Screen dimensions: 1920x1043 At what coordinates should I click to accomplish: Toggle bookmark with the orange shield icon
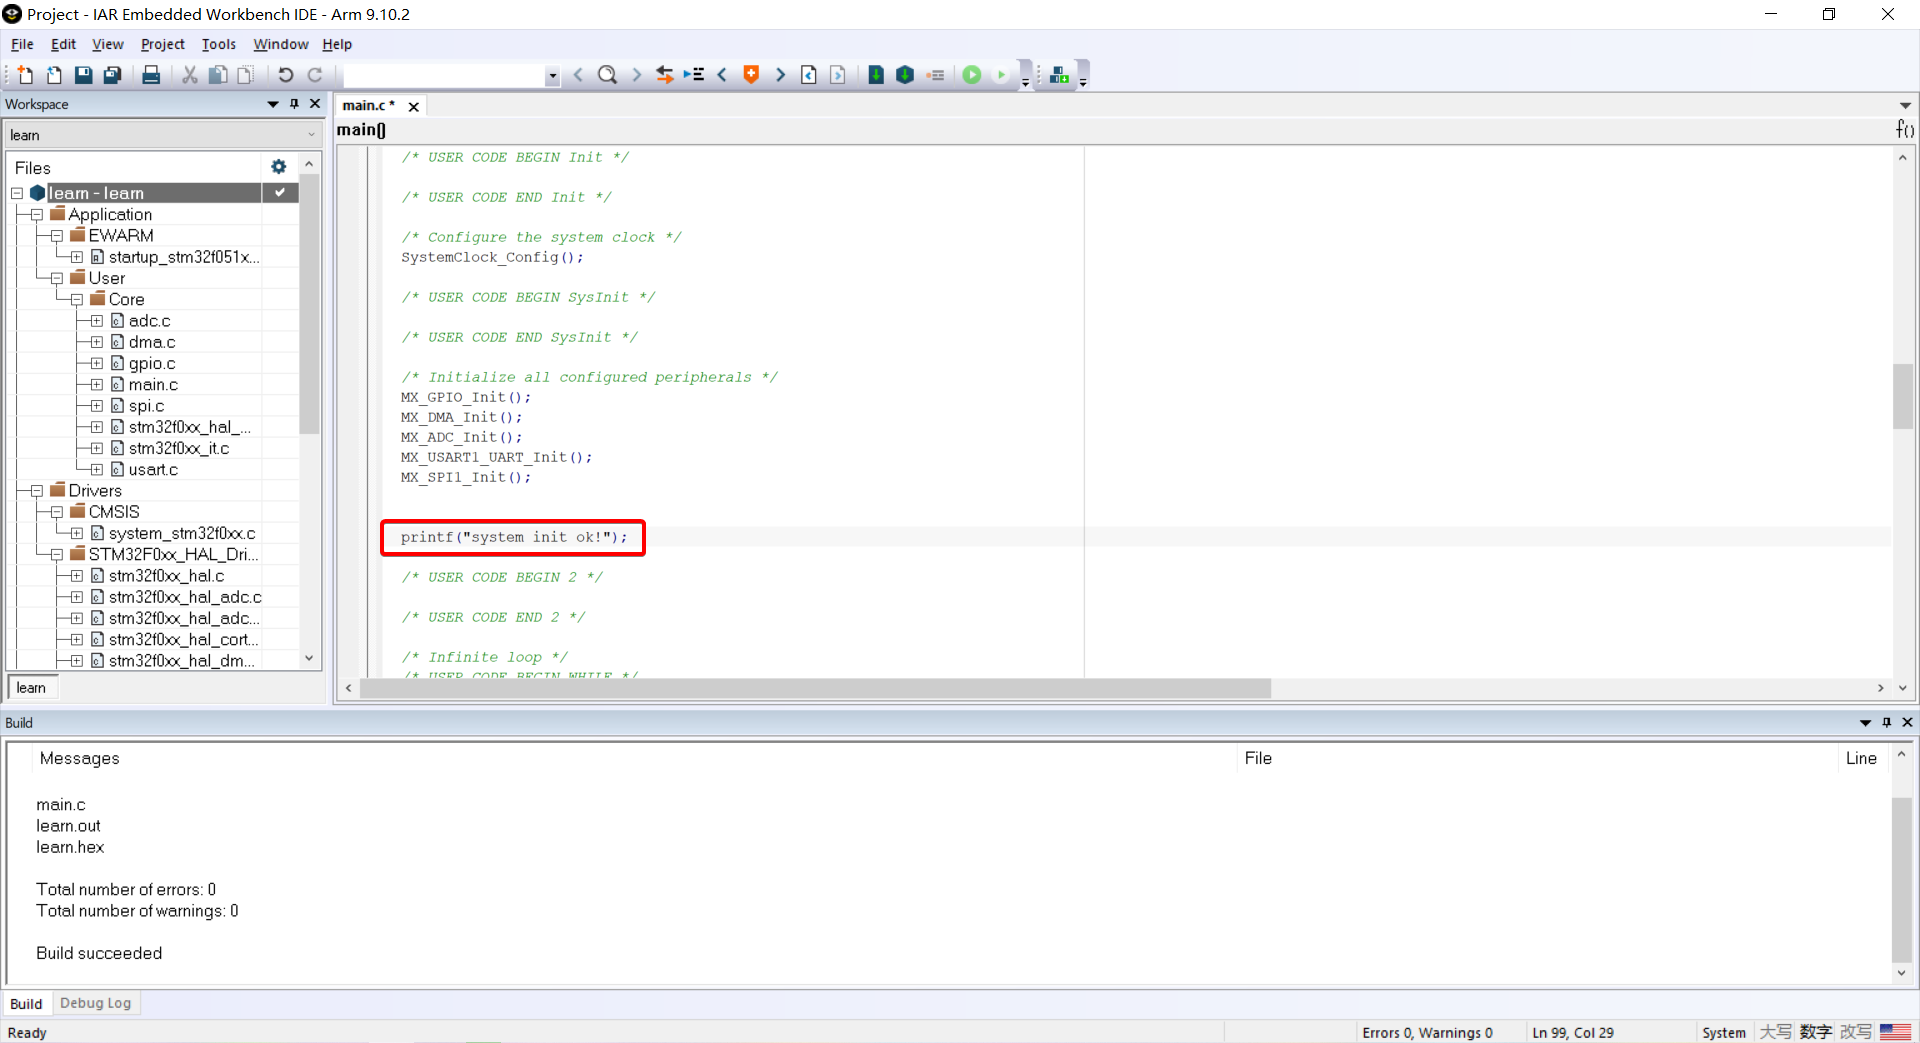click(x=751, y=75)
